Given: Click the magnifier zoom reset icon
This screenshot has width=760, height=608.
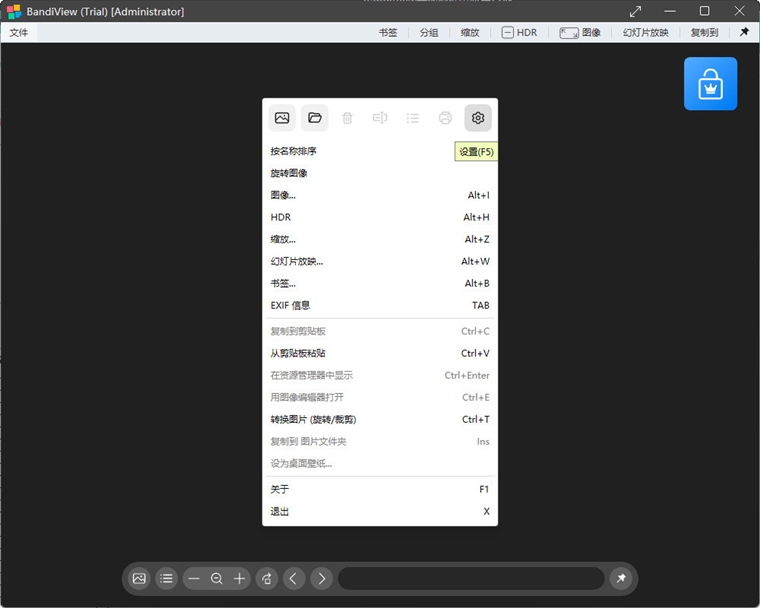Looking at the screenshot, I should (217, 578).
